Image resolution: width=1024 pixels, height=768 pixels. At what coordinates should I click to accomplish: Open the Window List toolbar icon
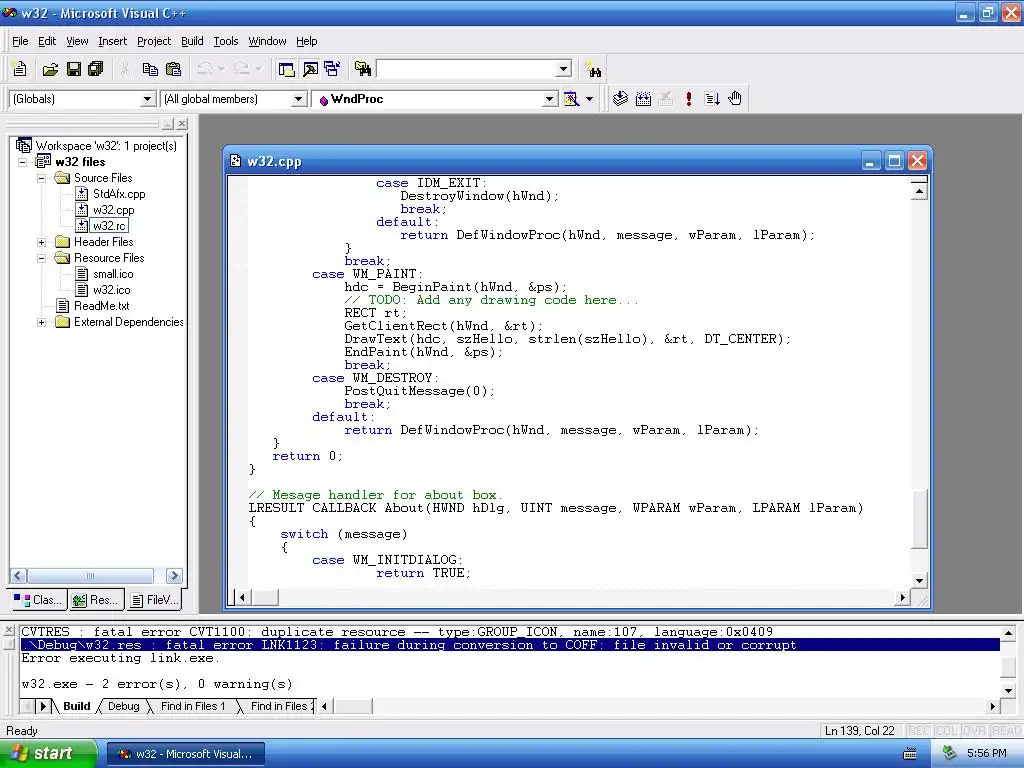(332, 69)
